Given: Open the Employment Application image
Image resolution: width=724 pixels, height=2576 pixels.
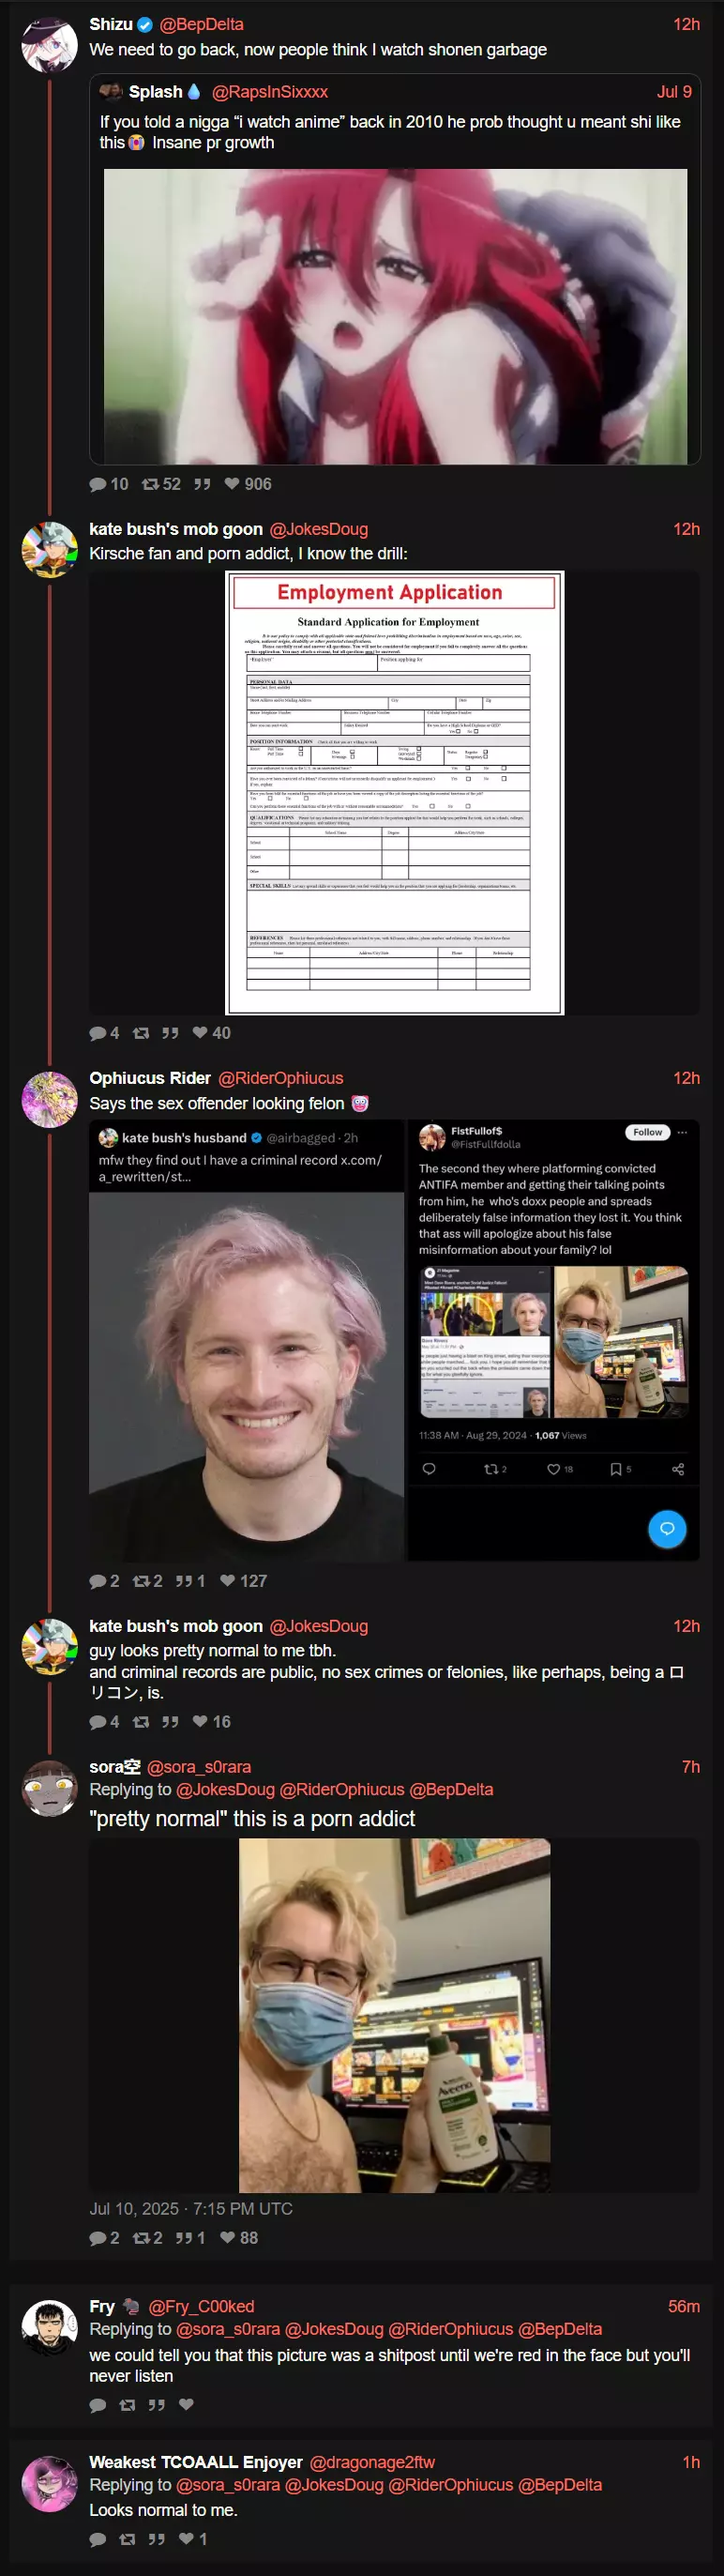Looking at the screenshot, I should point(395,793).
